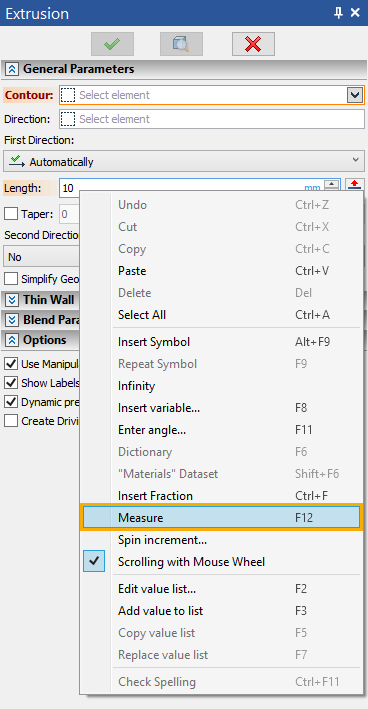The image size is (368, 709).
Task: Click the red arrow icon beside Length
Action: [355, 184]
